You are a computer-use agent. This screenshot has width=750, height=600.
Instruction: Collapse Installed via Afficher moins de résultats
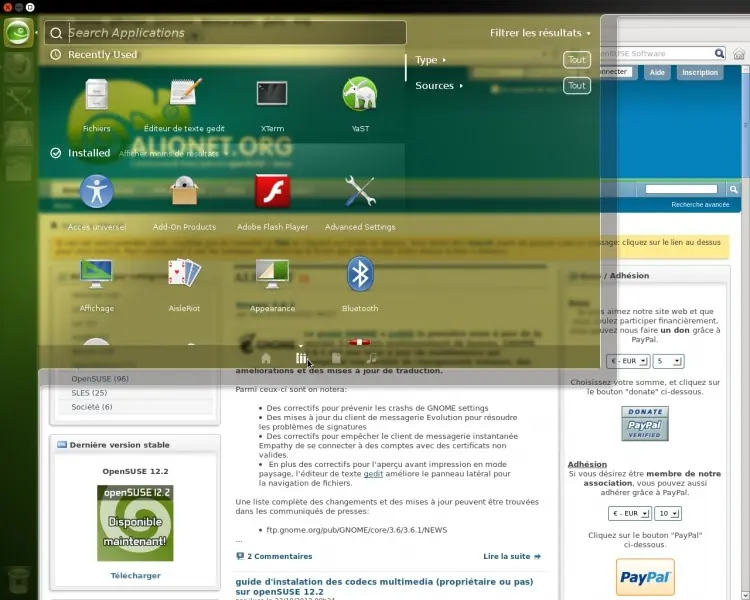tap(171, 154)
